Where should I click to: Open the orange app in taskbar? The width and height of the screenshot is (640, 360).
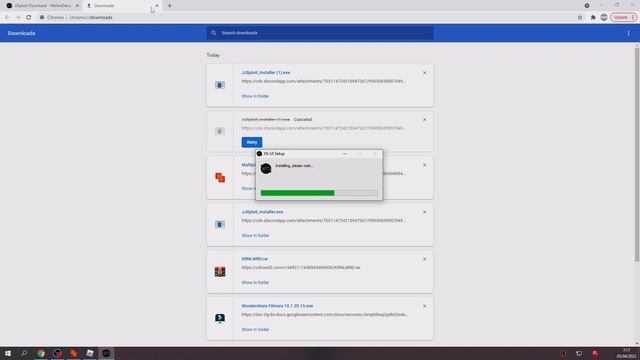73,353
